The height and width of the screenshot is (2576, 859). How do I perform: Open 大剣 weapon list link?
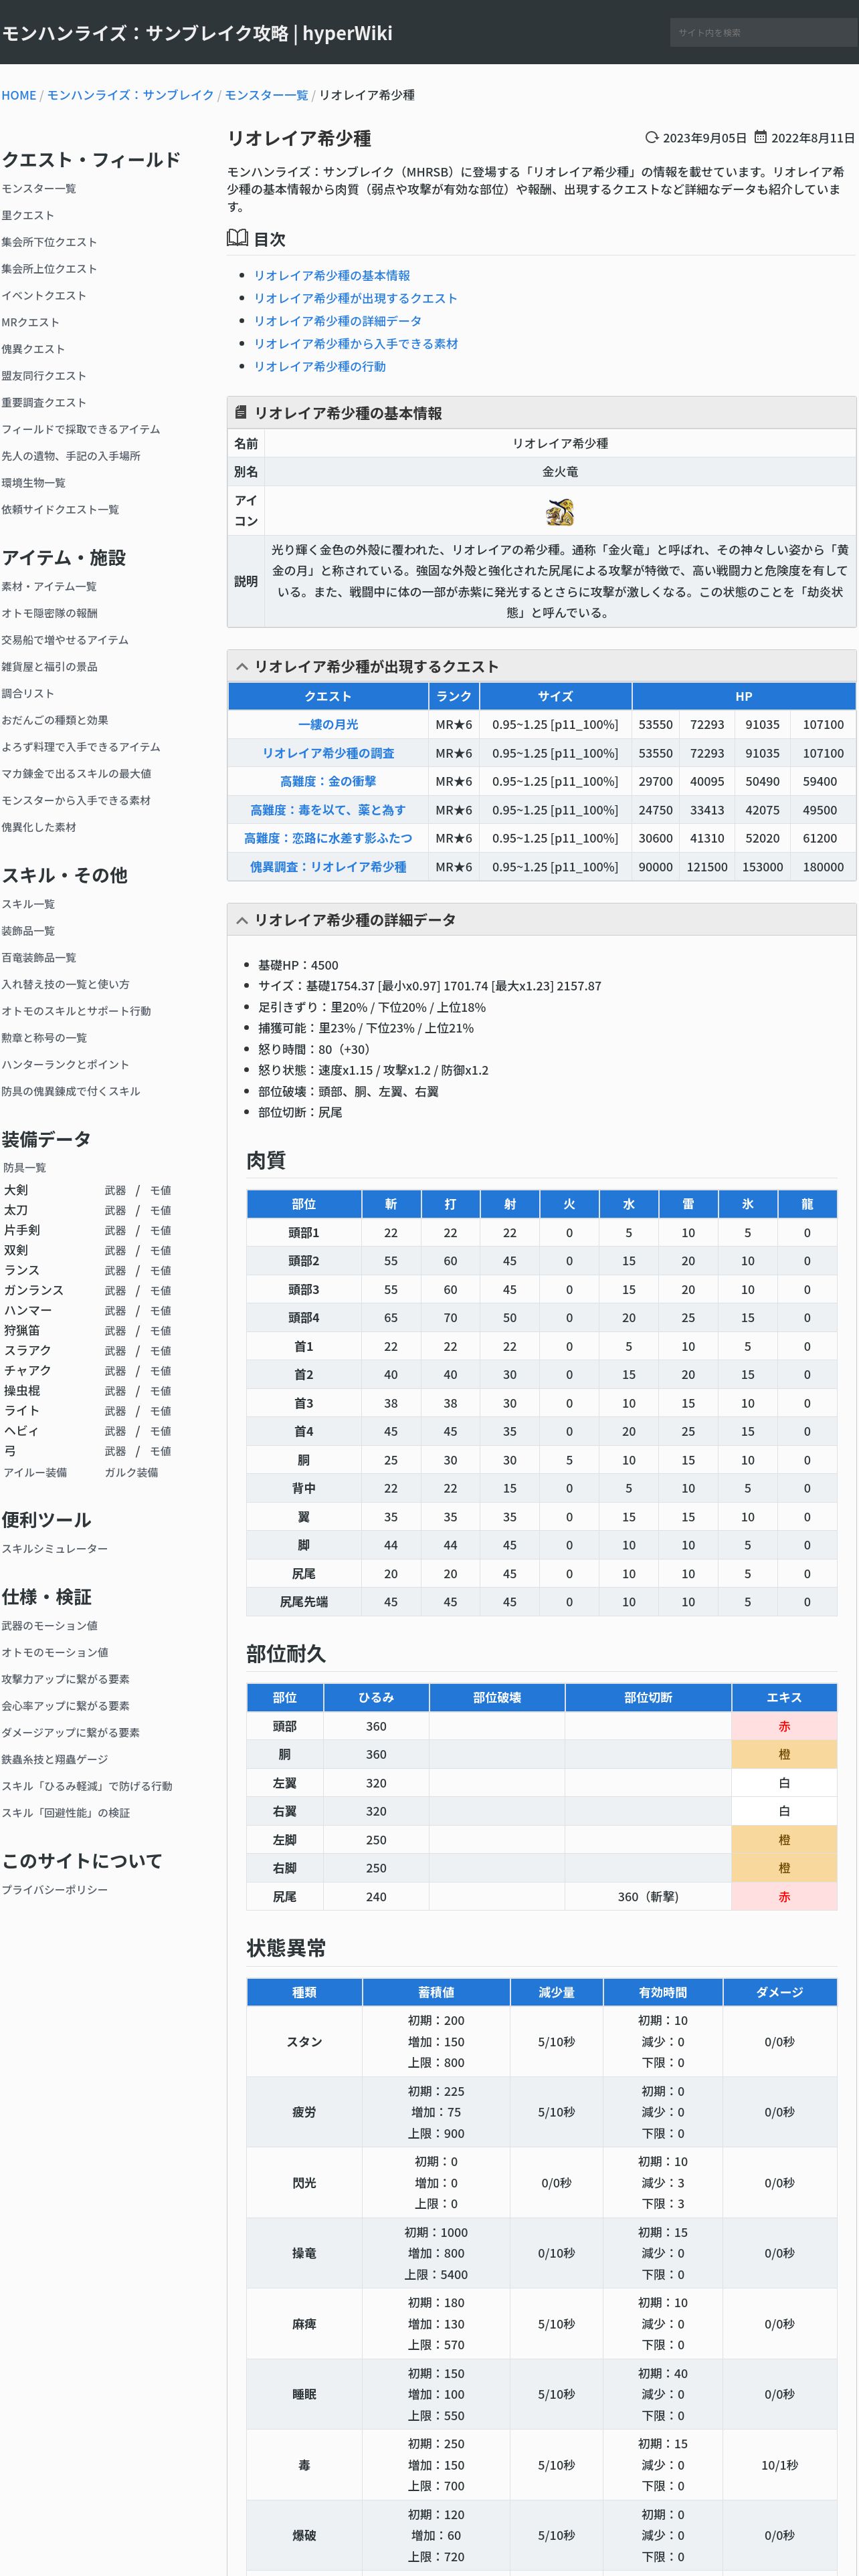click(x=115, y=1190)
